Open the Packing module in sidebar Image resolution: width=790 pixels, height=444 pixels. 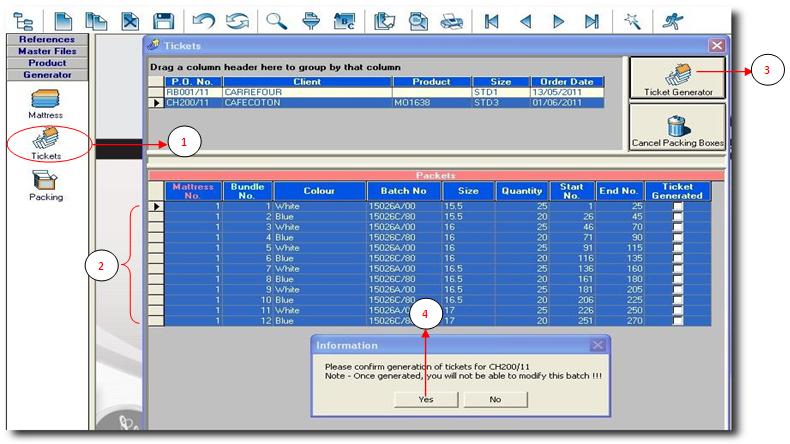pos(46,184)
